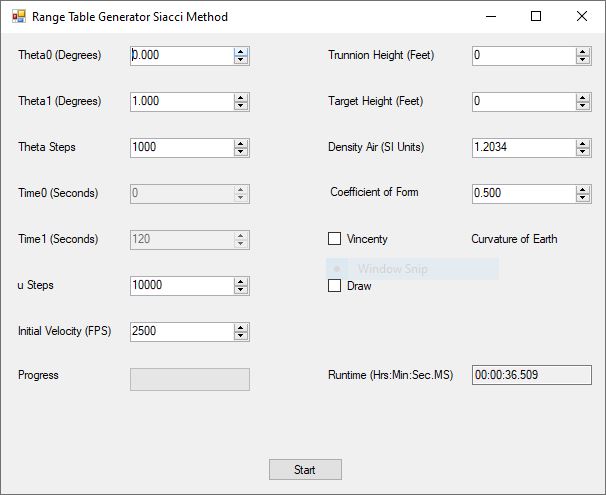The image size is (606, 495).
Task: Click the Progress bar
Action: pyautogui.click(x=190, y=379)
